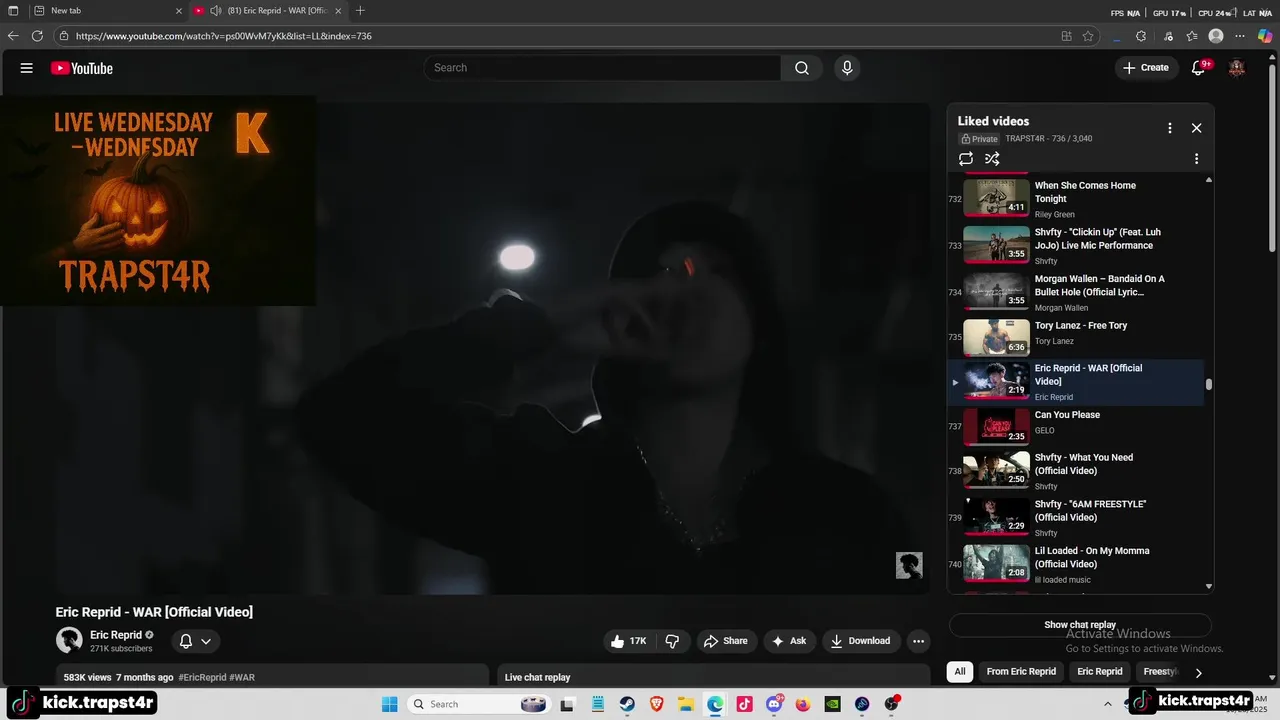Open the tab actions menu icon

[x=13, y=11]
